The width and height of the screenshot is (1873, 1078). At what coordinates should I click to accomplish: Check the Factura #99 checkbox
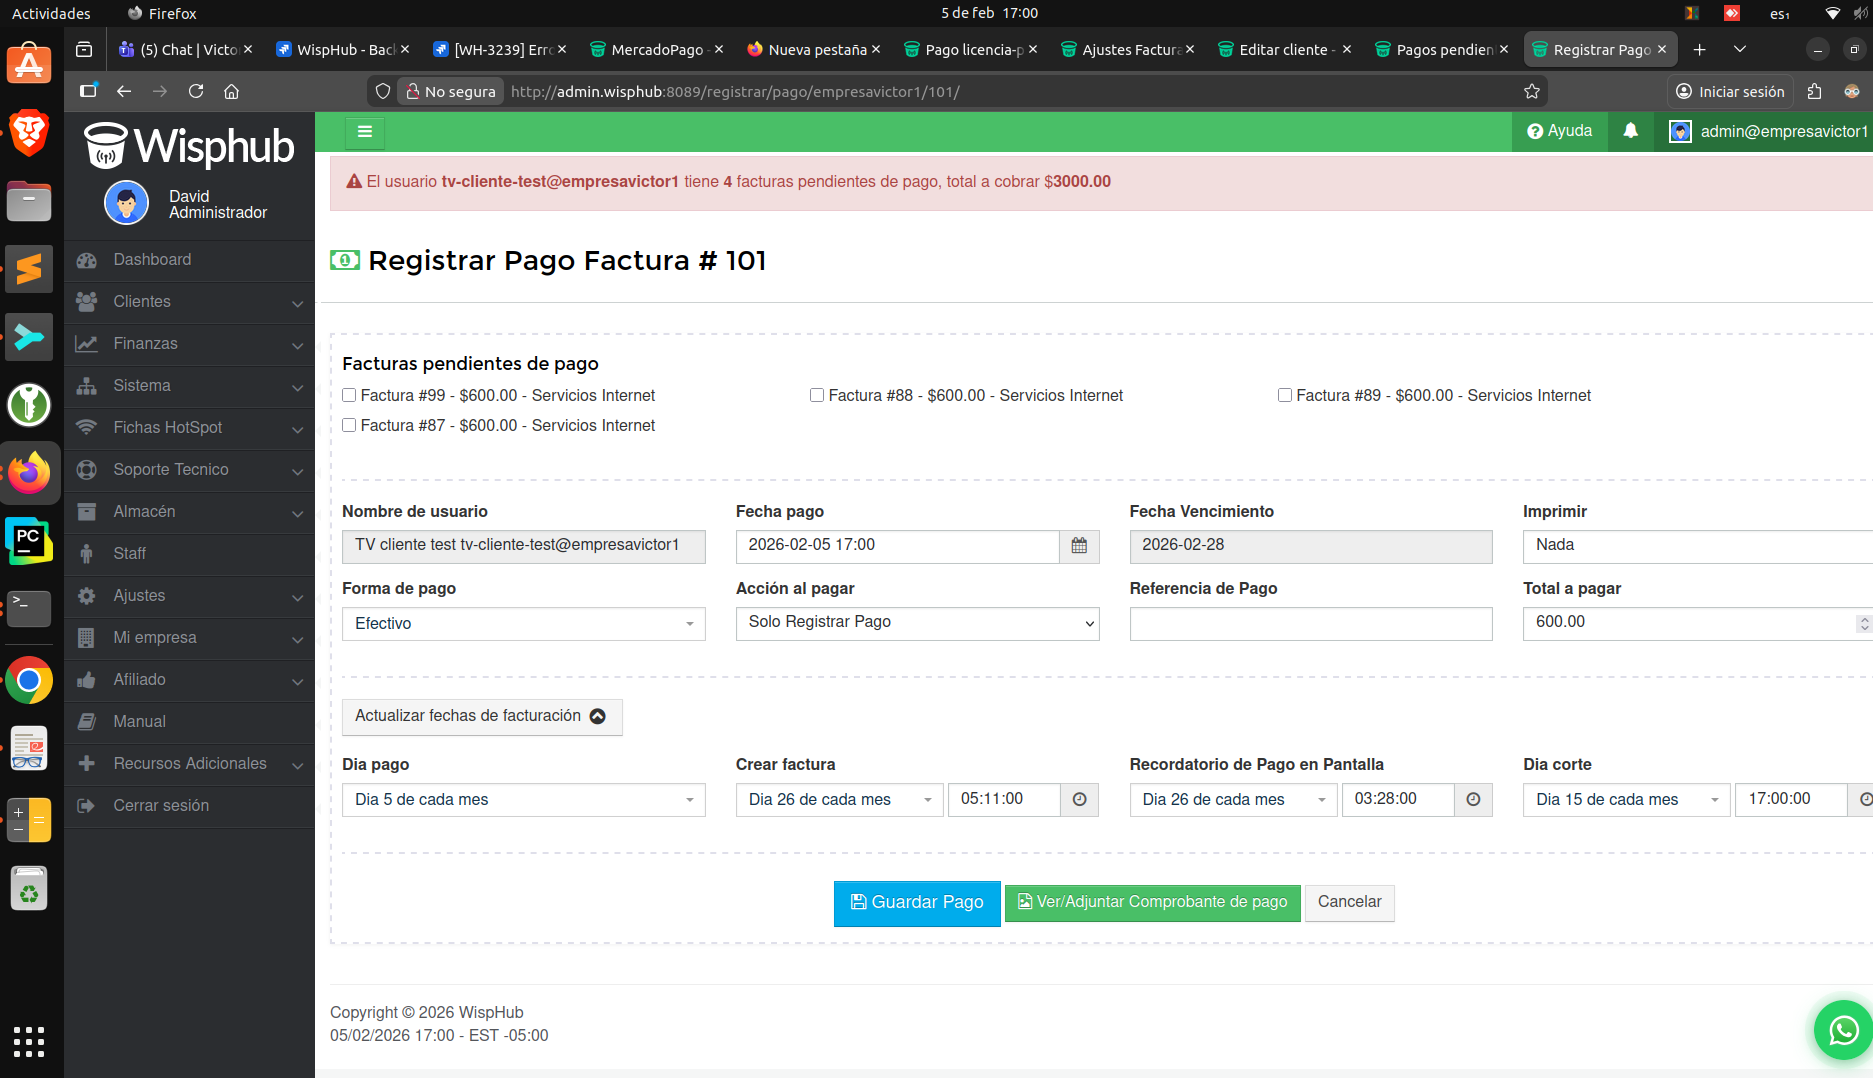click(x=349, y=396)
